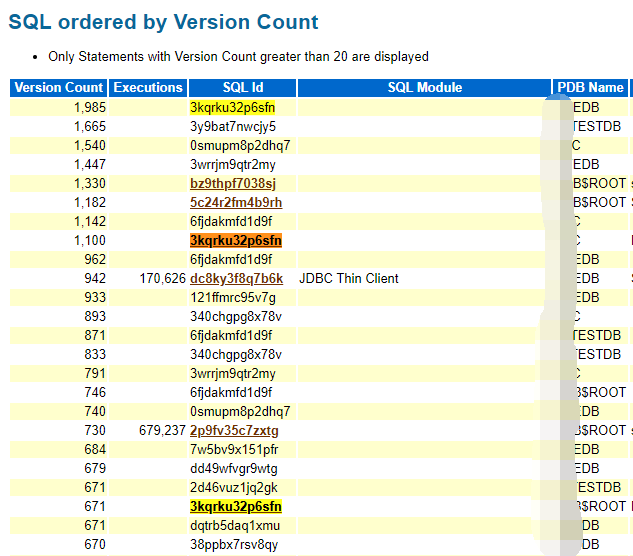Select 6fjdakmfd1d9f in the 1,142 row
633x556 pixels.
click(231, 222)
